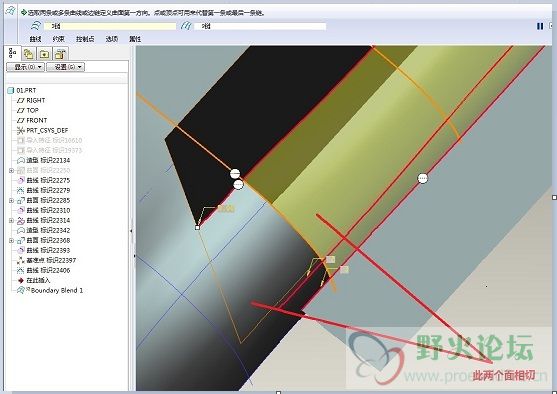Pause the feature tool with pause button

[x=540, y=26]
